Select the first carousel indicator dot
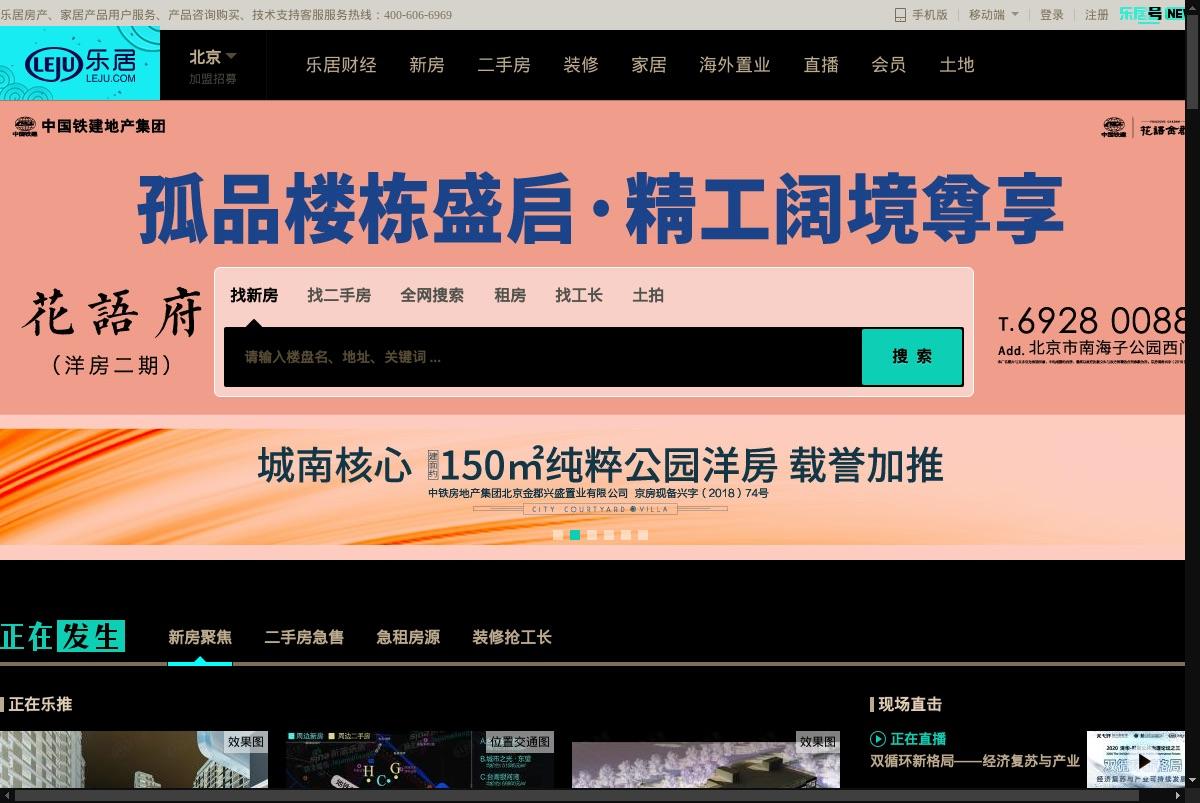Image resolution: width=1200 pixels, height=803 pixels. point(558,535)
